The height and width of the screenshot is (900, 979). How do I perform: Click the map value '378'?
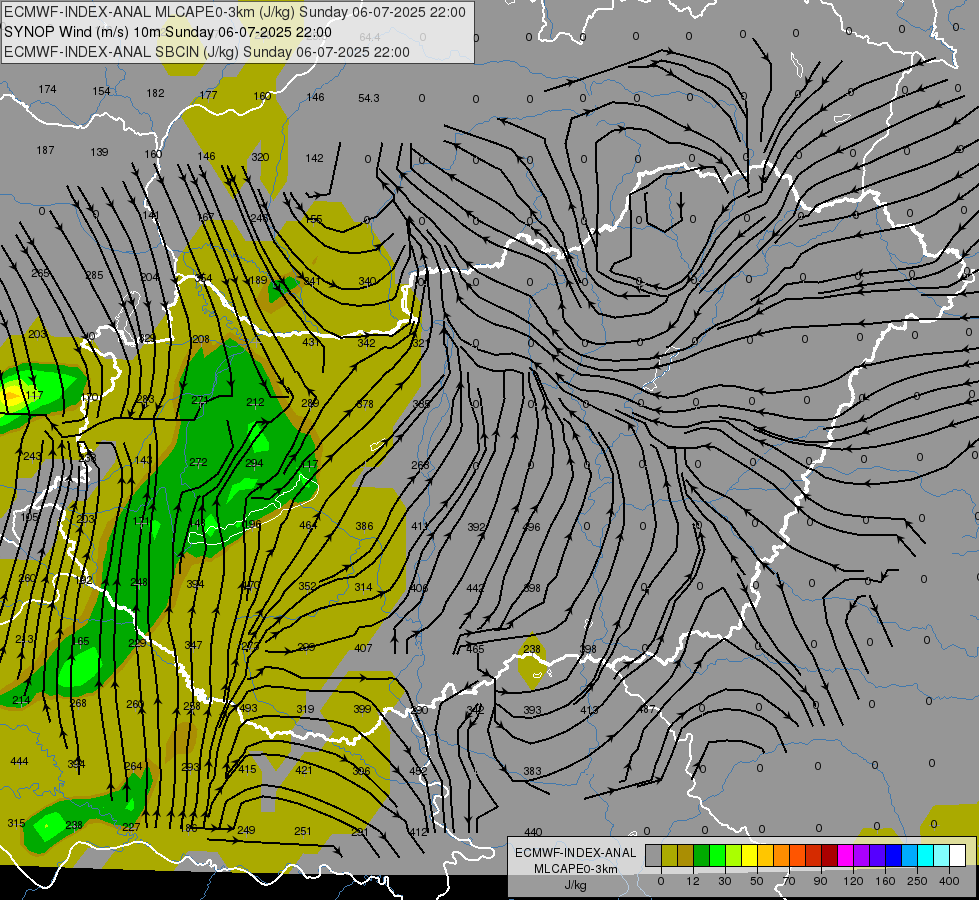pyautogui.click(x=365, y=404)
